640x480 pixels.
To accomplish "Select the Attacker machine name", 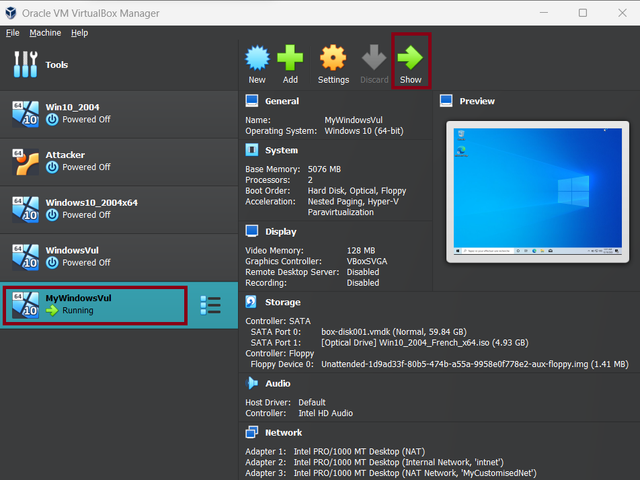I will (x=65, y=155).
